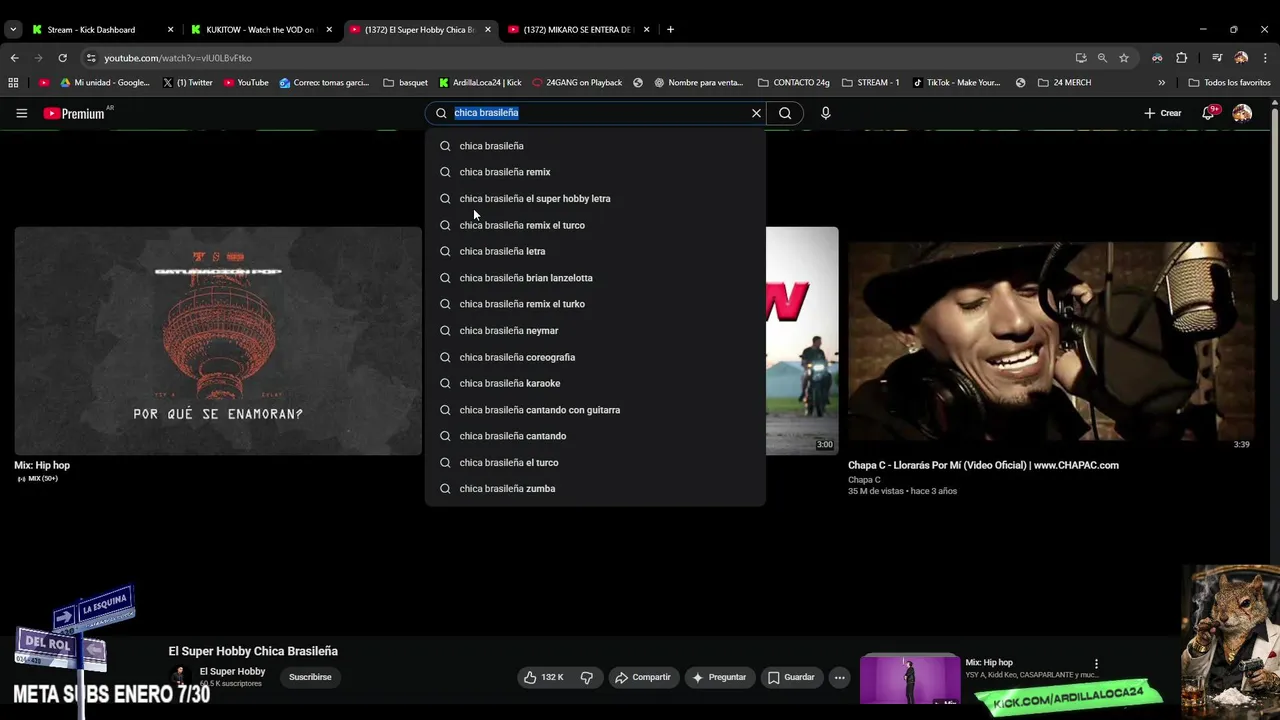Viewport: 1280px width, 720px height.
Task: Pick the first suggestion 'chica brasileña'
Action: (595, 146)
